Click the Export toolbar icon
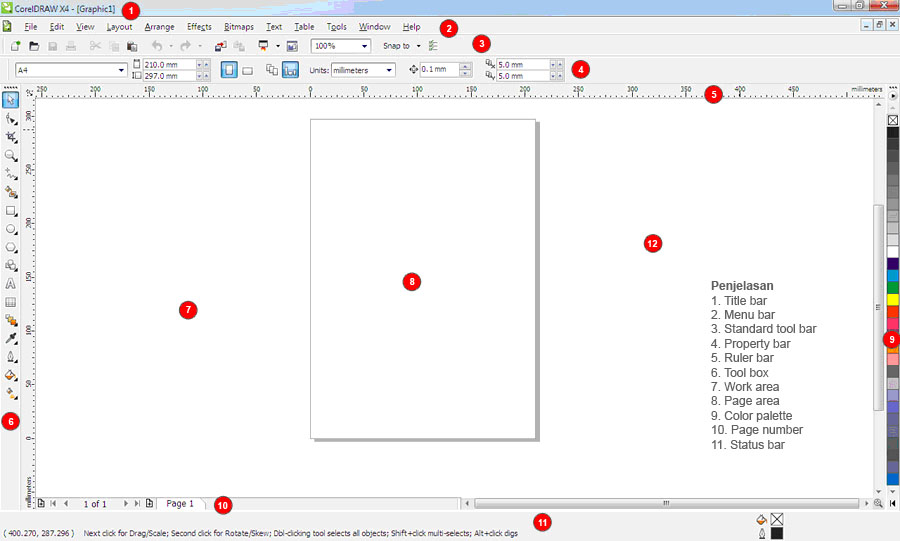This screenshot has height=541, width=900. tap(239, 46)
